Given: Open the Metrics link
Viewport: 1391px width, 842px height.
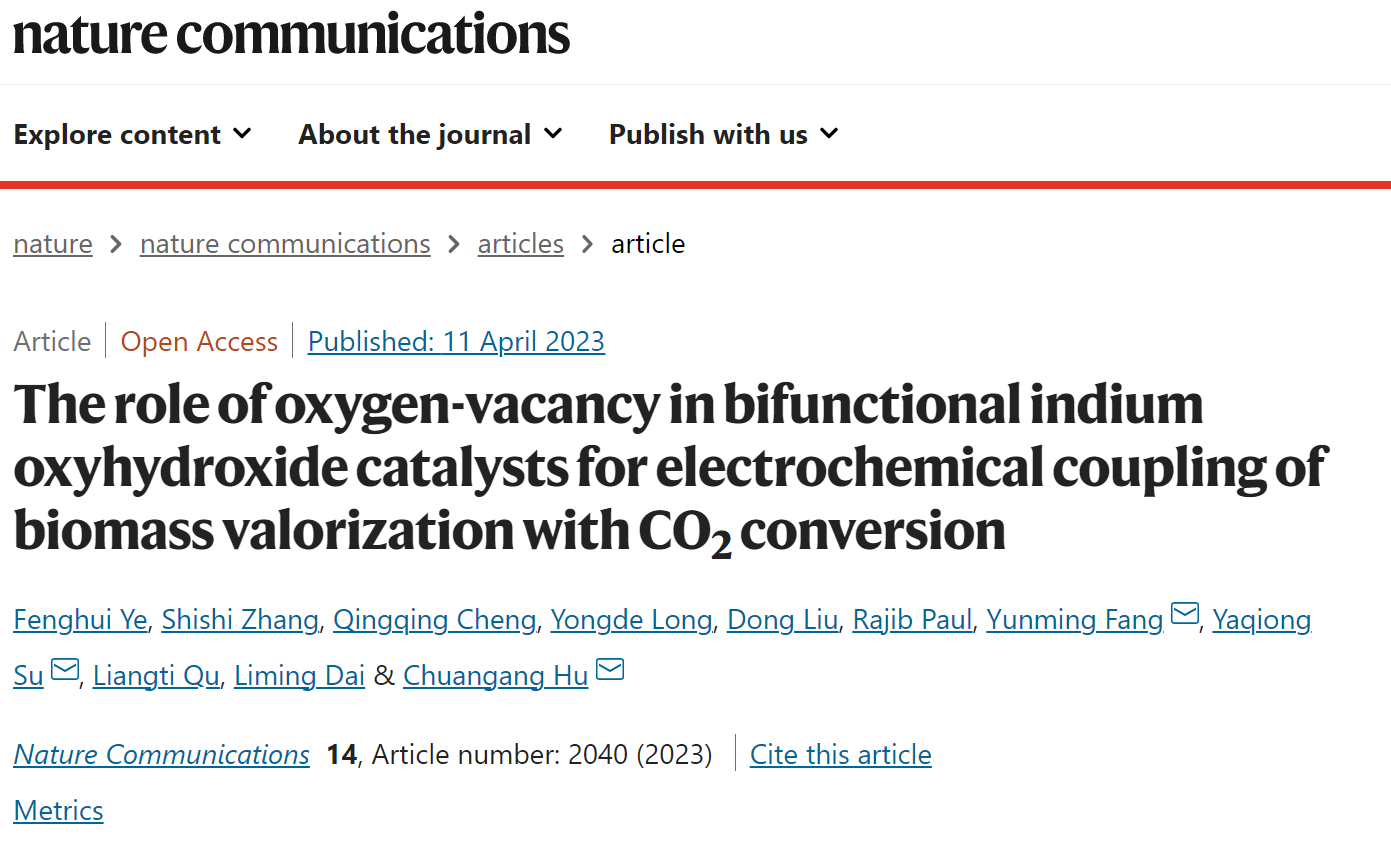Looking at the screenshot, I should pos(59,810).
